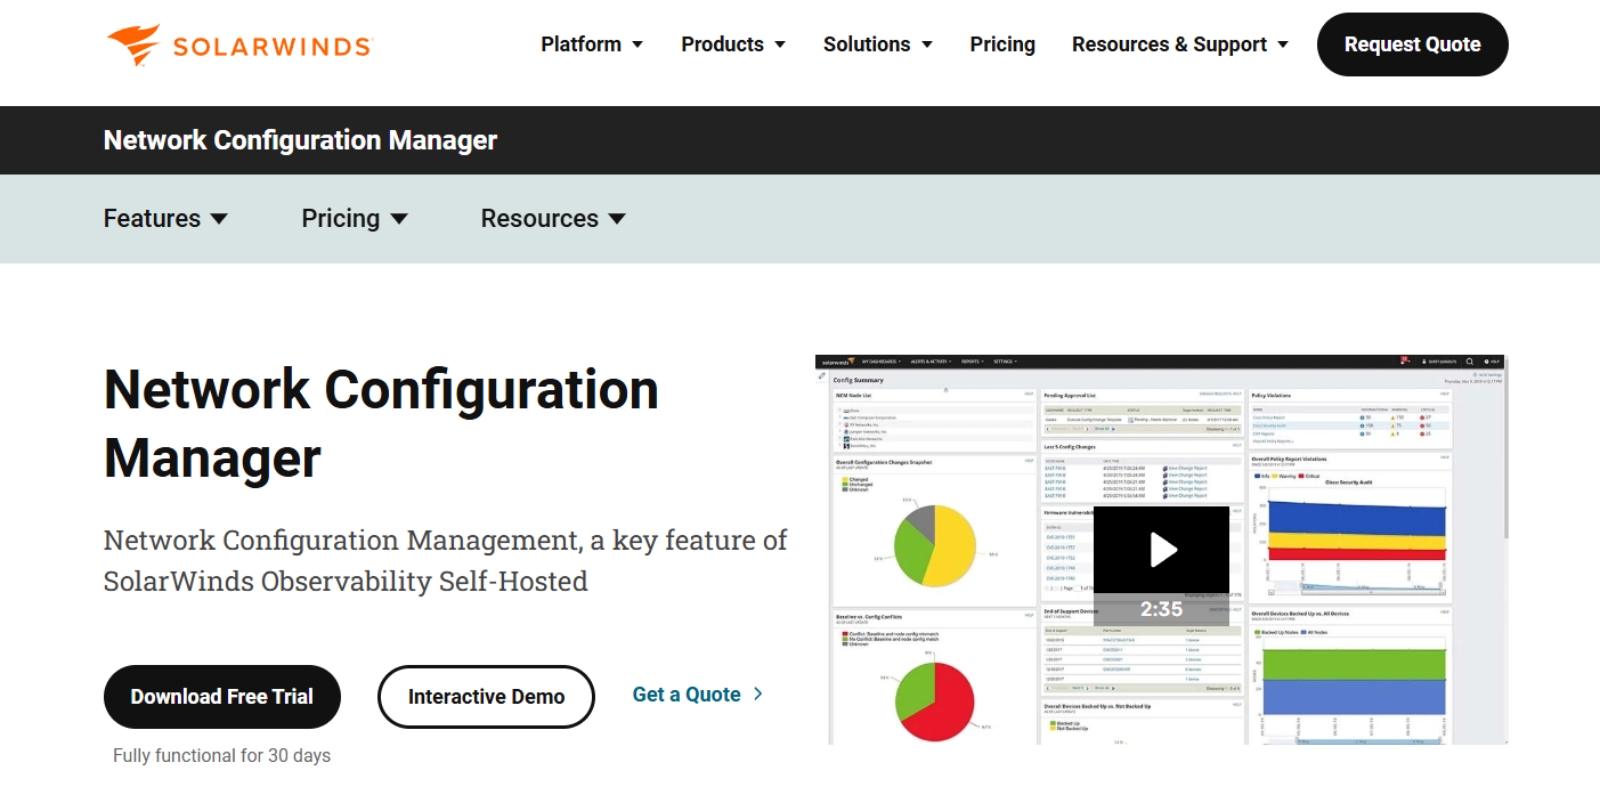Click the search icon in dashboard screenshot

click(1469, 362)
